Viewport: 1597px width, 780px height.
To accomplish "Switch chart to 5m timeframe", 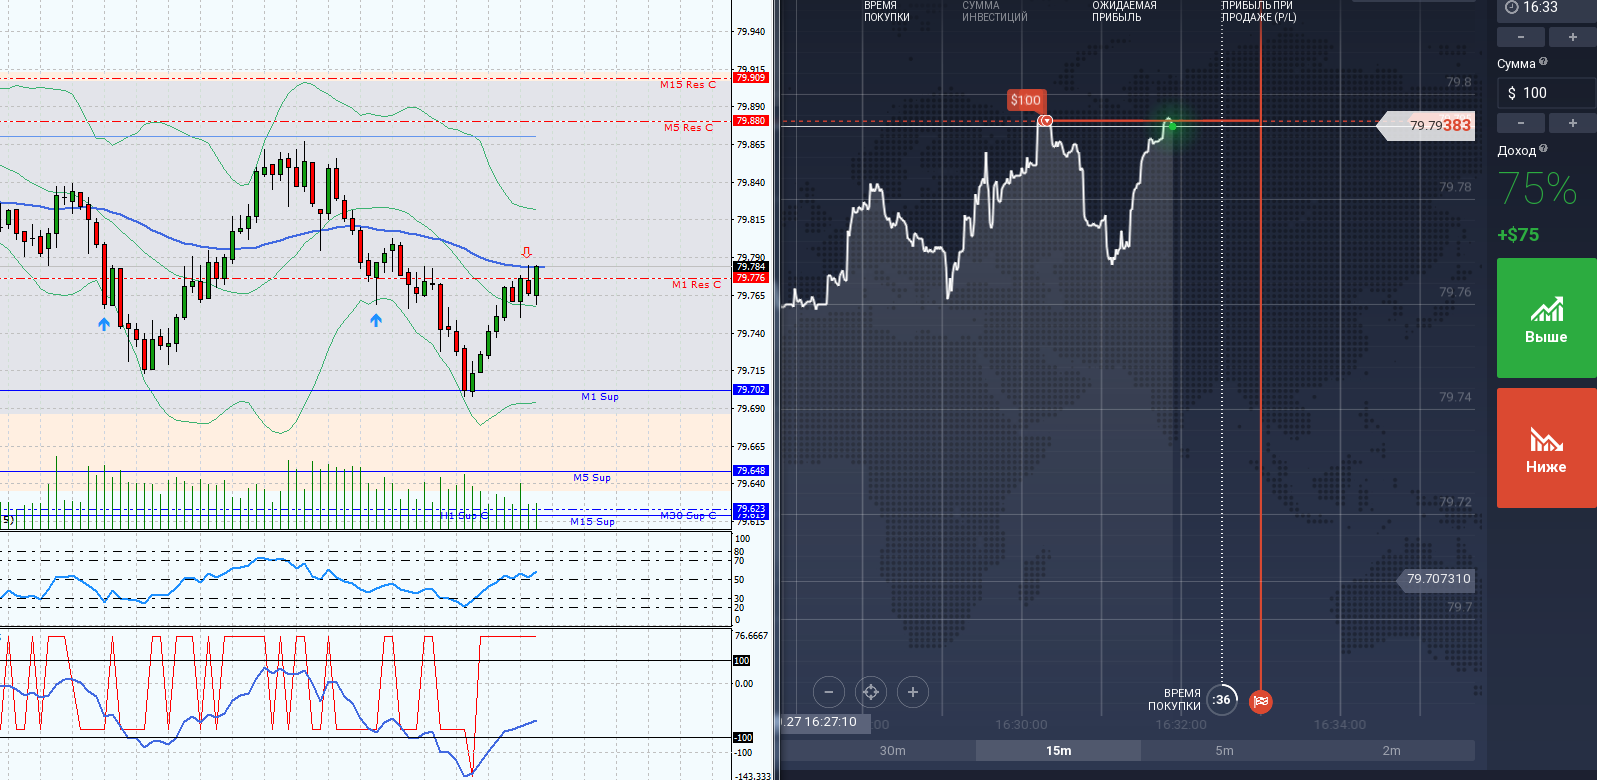I will point(1224,751).
